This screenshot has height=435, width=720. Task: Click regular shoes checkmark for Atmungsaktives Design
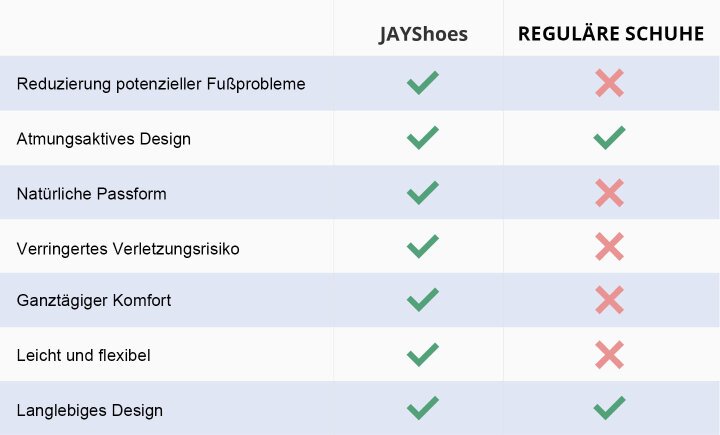pyautogui.click(x=609, y=137)
